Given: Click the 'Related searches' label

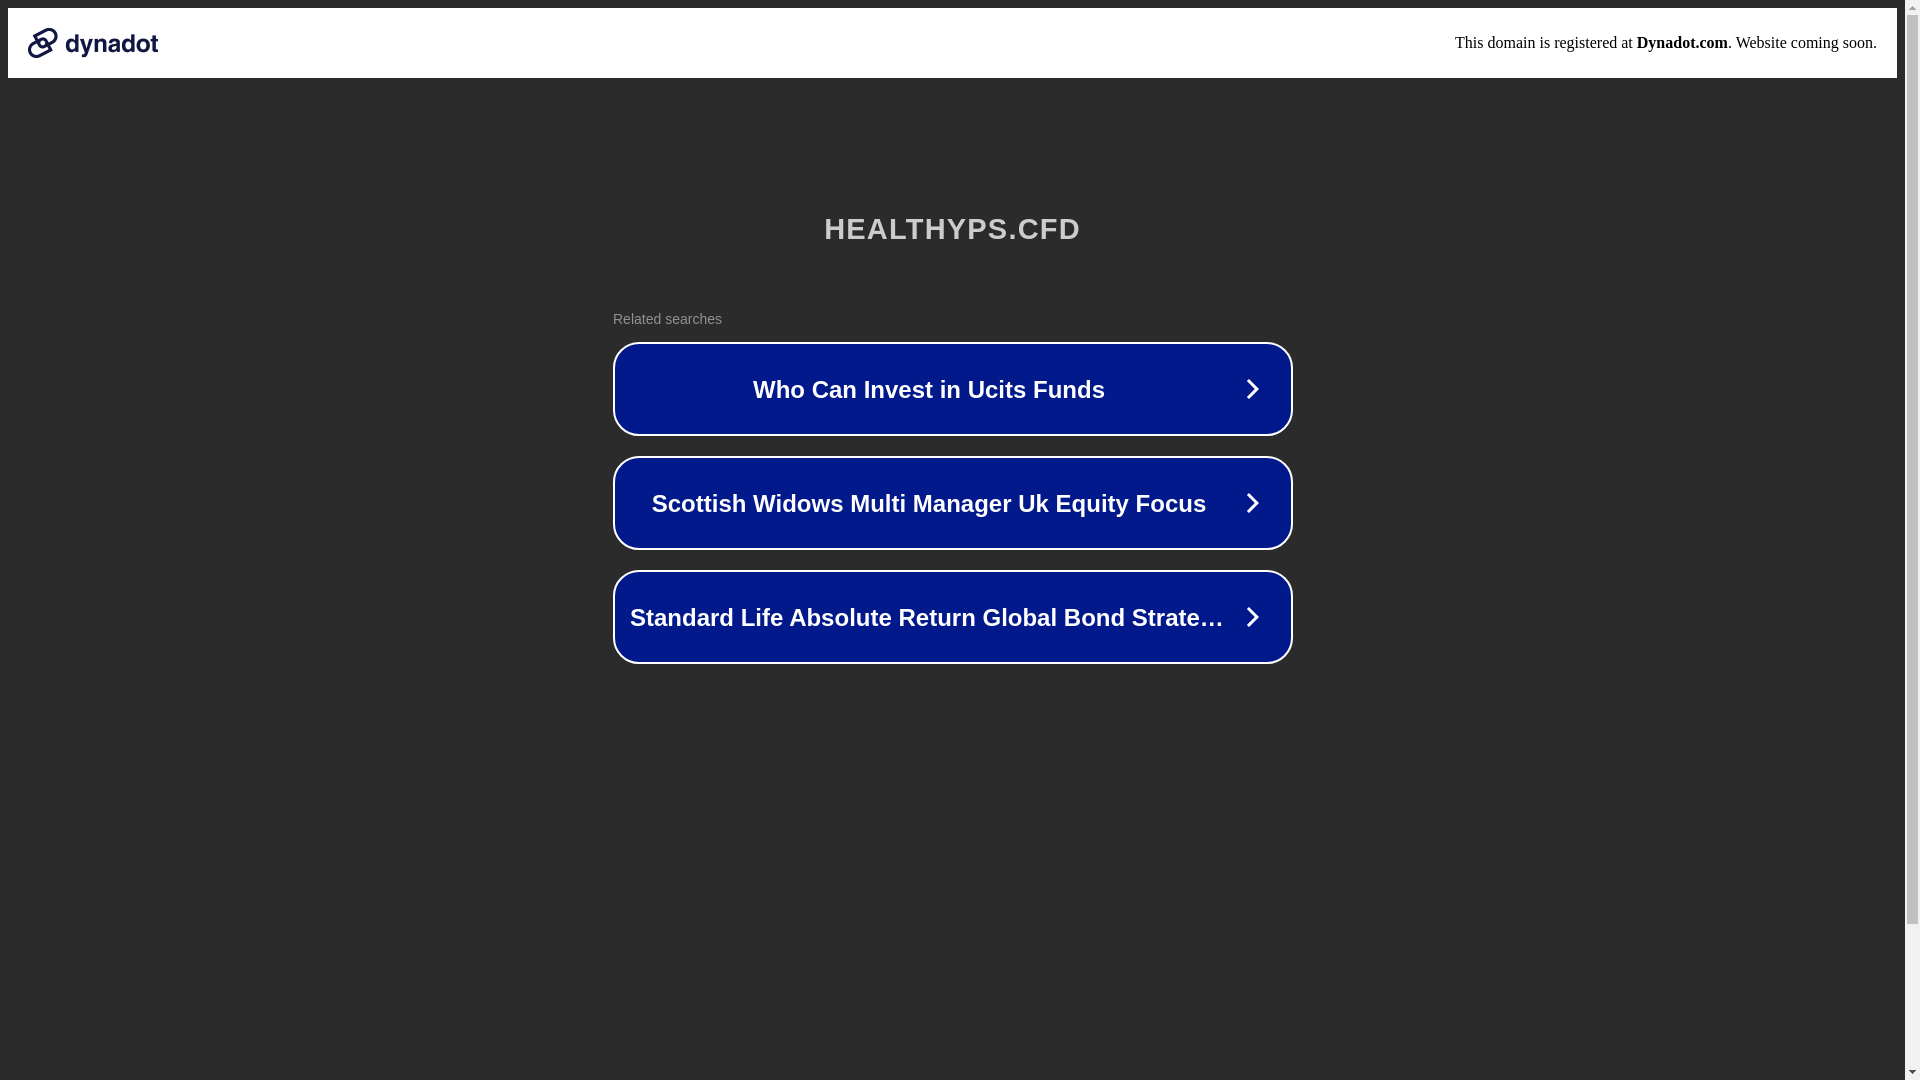Looking at the screenshot, I should pos(667,319).
